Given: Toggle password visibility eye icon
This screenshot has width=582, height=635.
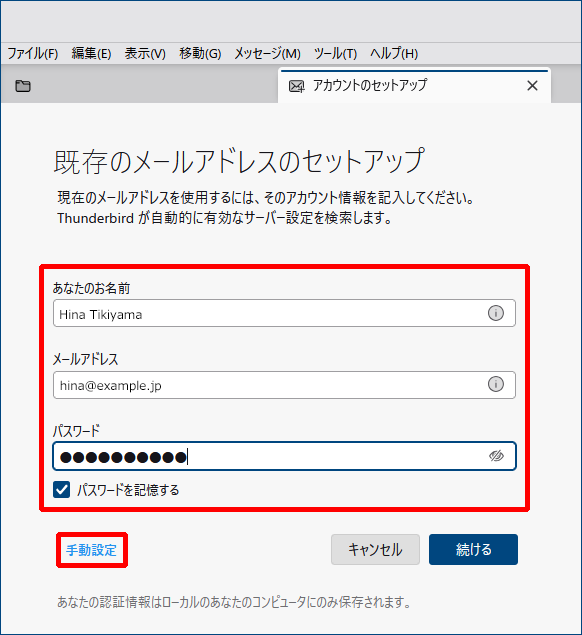Looking at the screenshot, I should point(496,456).
